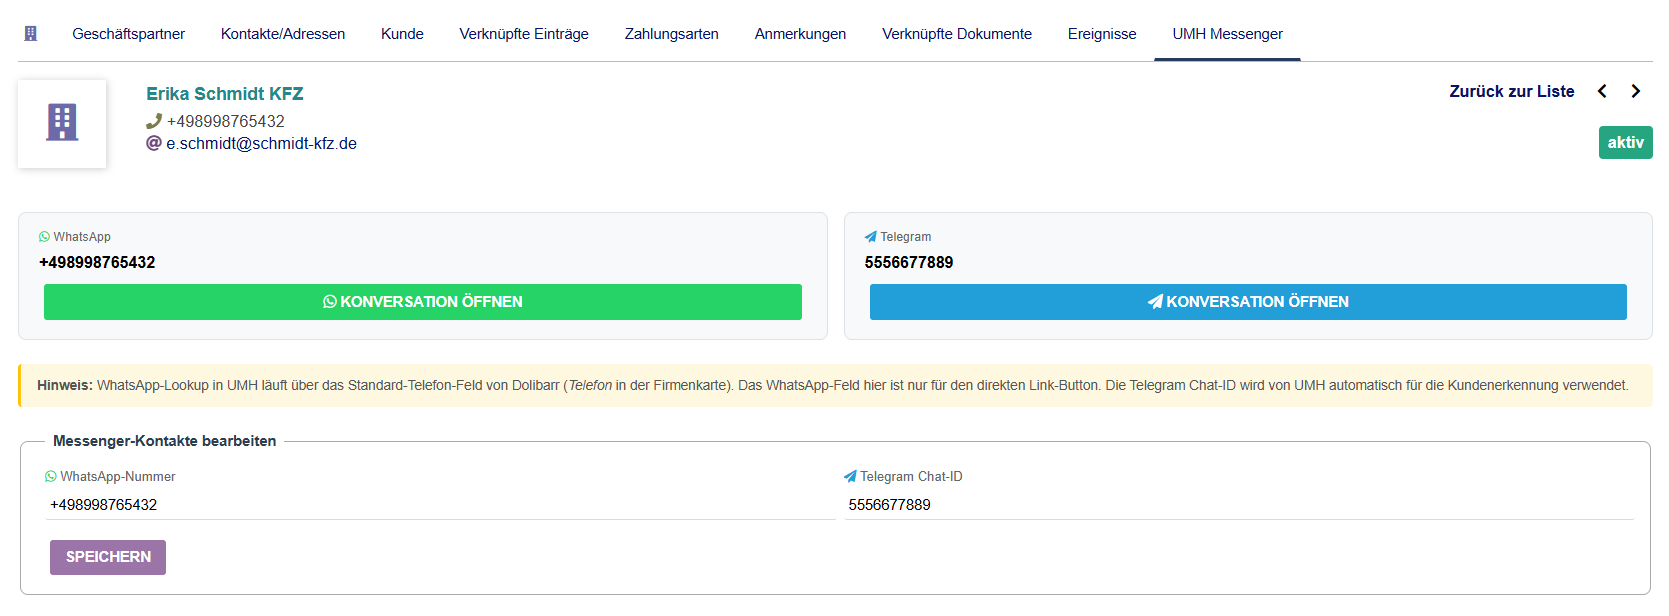Save messenger contacts with Speichern
Image resolution: width=1669 pixels, height=616 pixels.
click(x=108, y=557)
